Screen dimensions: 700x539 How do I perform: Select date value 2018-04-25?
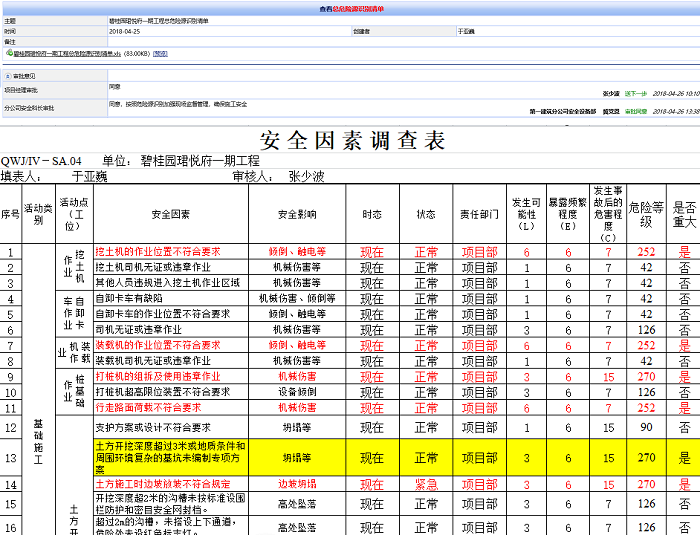125,32
